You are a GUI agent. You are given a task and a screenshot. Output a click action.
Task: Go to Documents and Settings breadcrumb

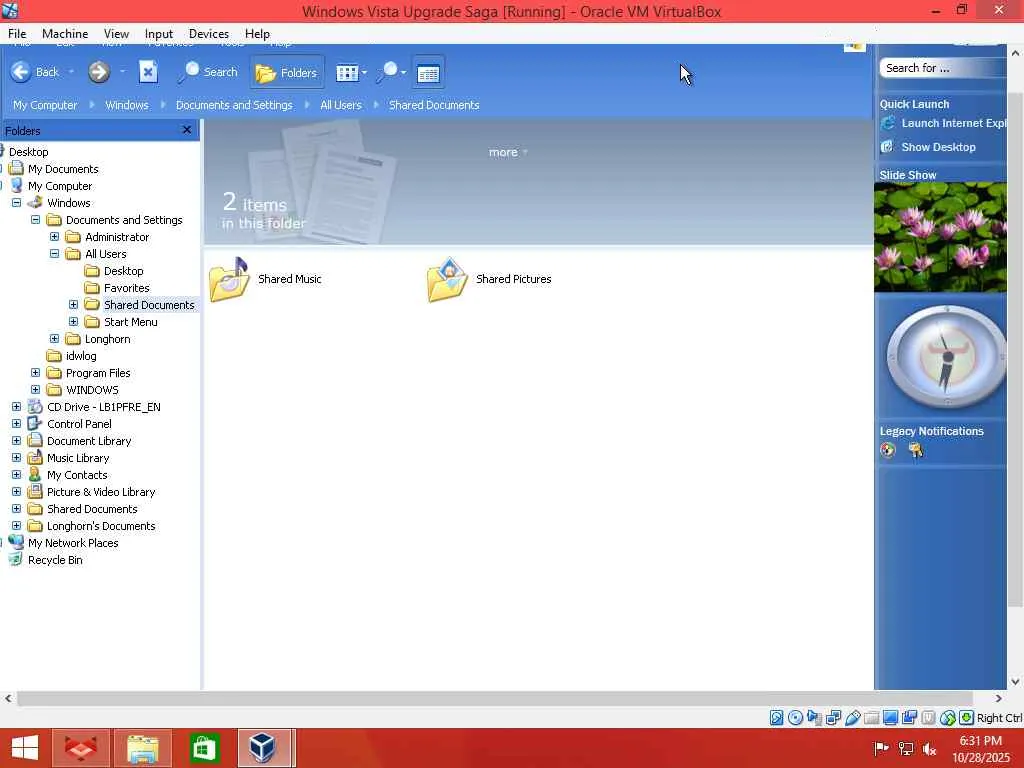coord(234,105)
